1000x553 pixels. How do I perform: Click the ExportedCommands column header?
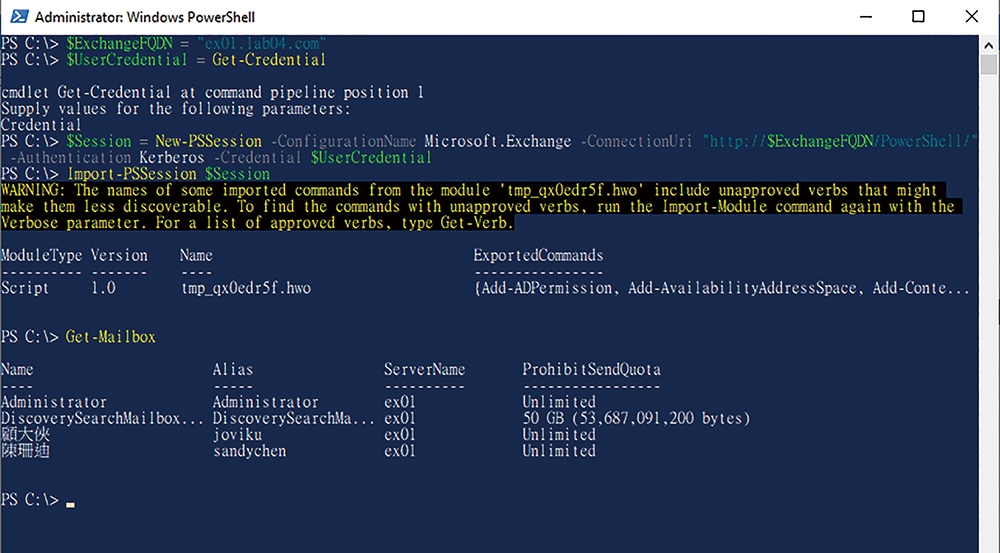pos(538,255)
